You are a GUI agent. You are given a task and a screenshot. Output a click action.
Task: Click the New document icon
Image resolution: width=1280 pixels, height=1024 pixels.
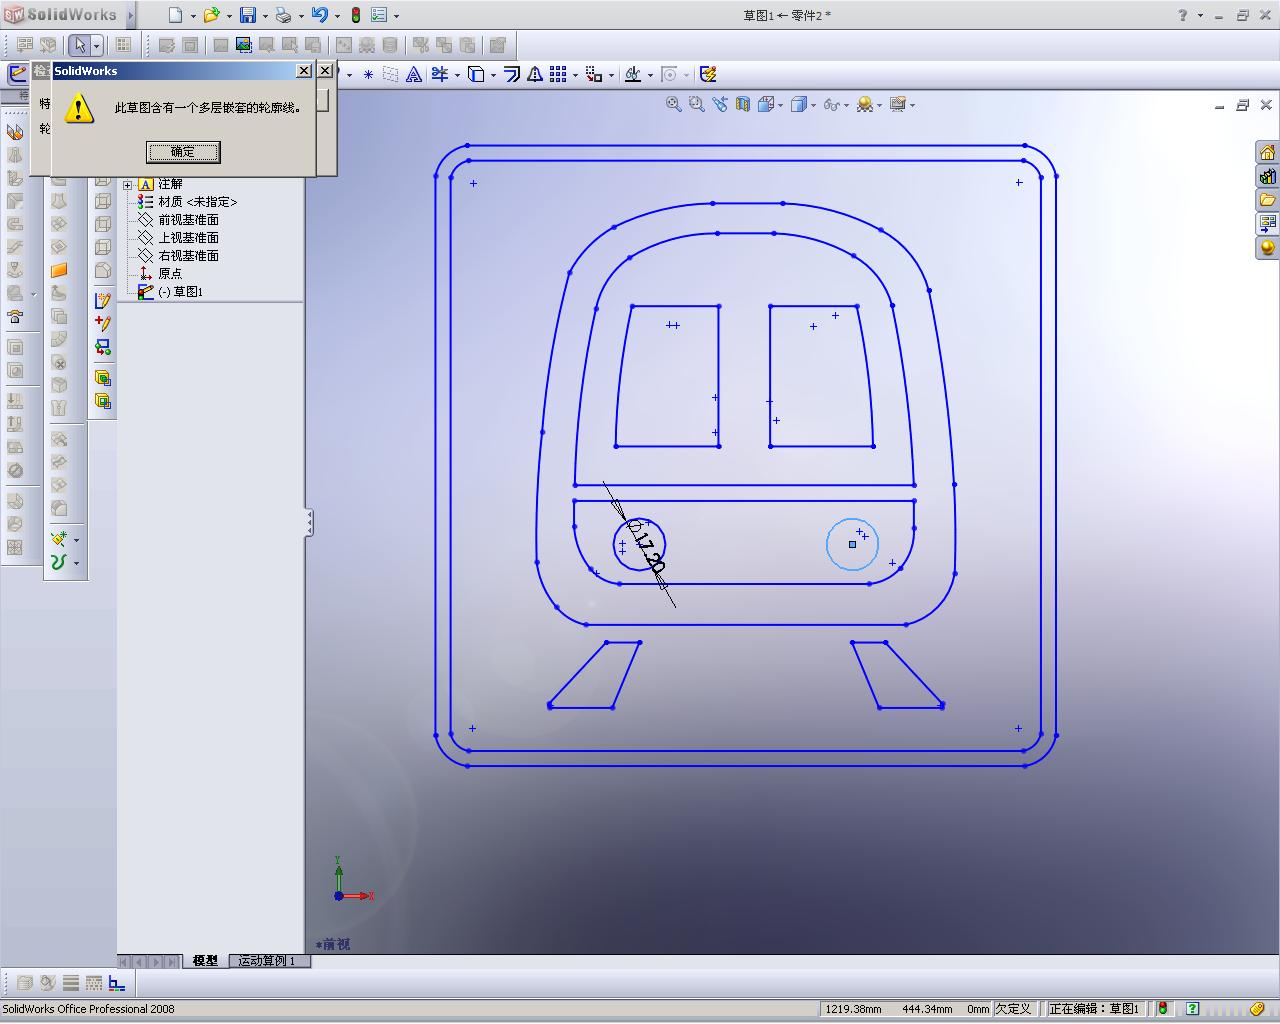coord(176,15)
